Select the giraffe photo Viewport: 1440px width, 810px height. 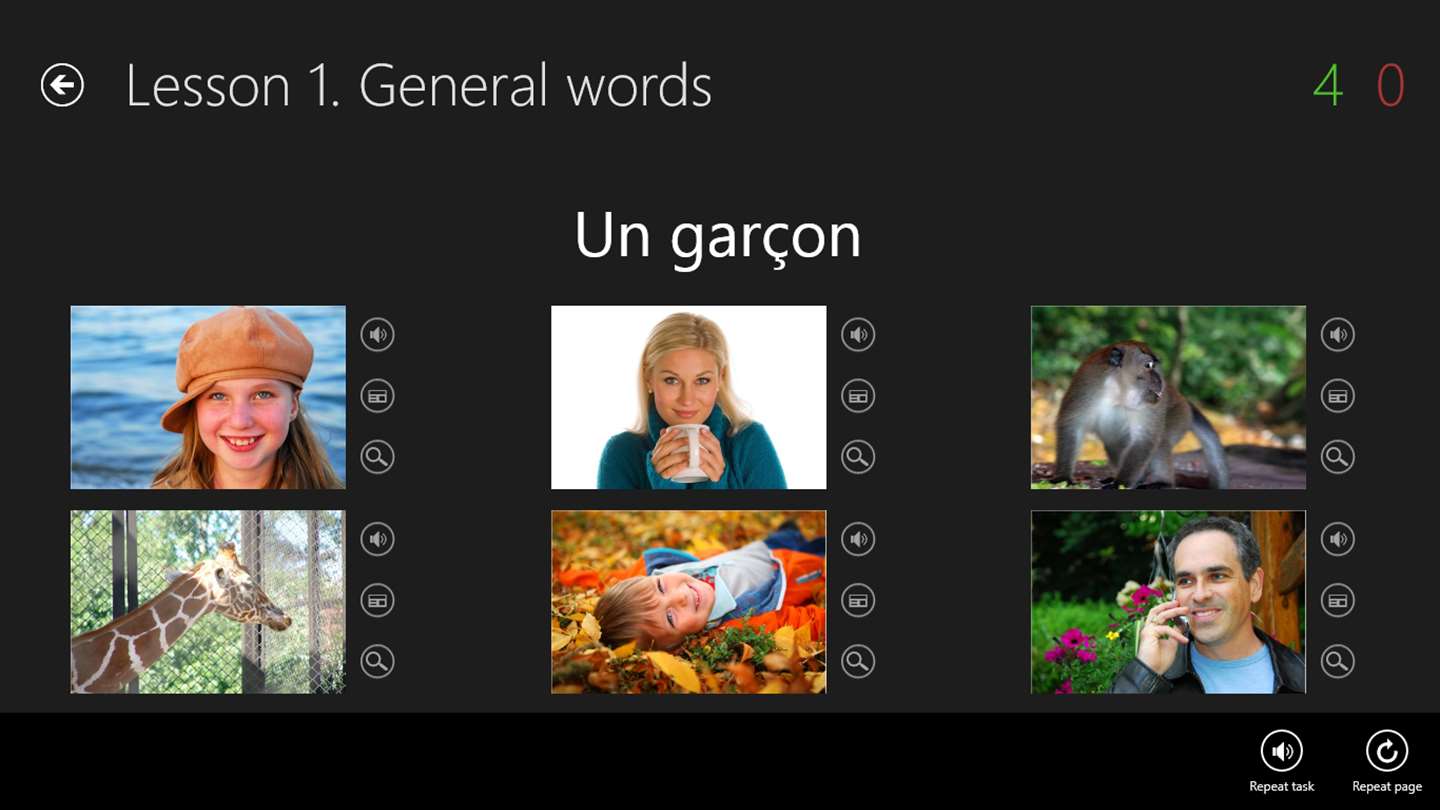point(208,602)
